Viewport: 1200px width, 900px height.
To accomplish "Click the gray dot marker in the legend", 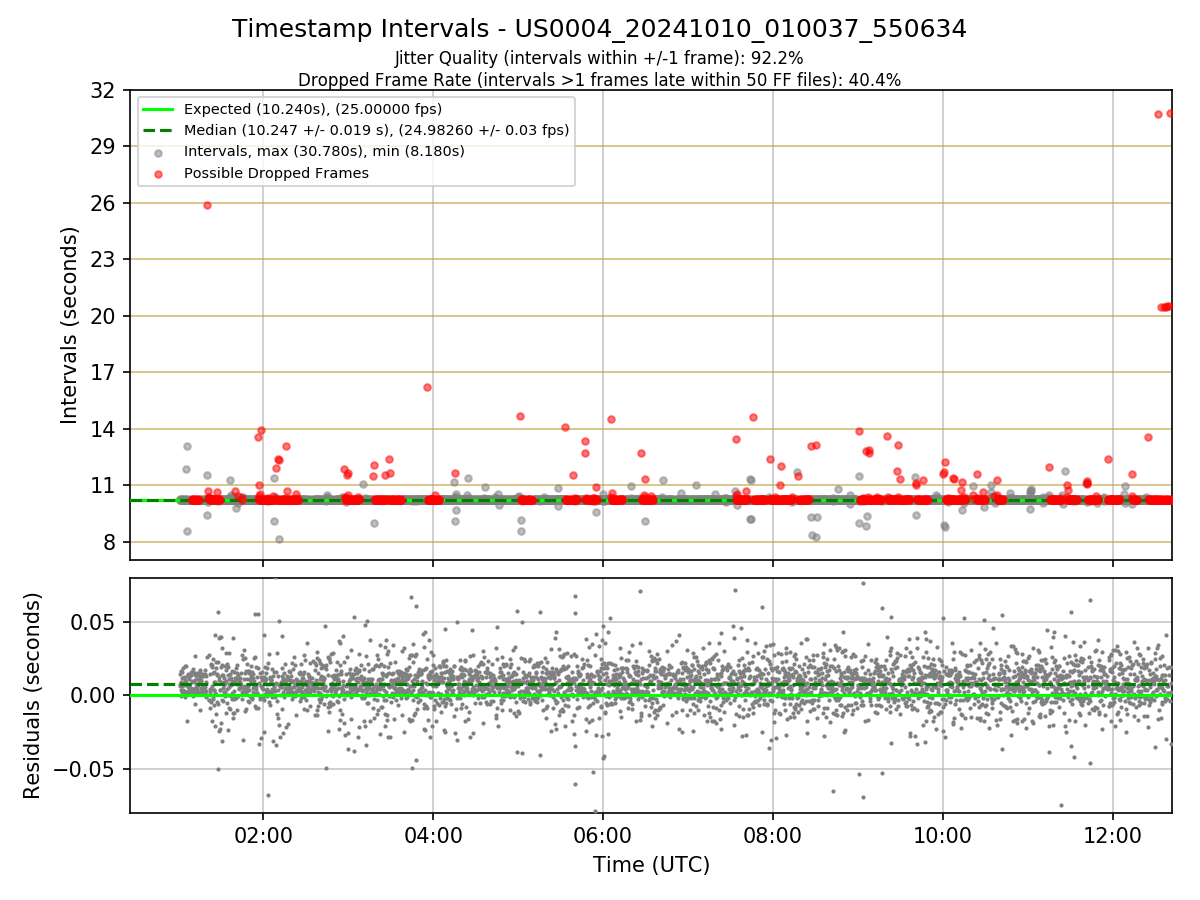I will [159, 152].
